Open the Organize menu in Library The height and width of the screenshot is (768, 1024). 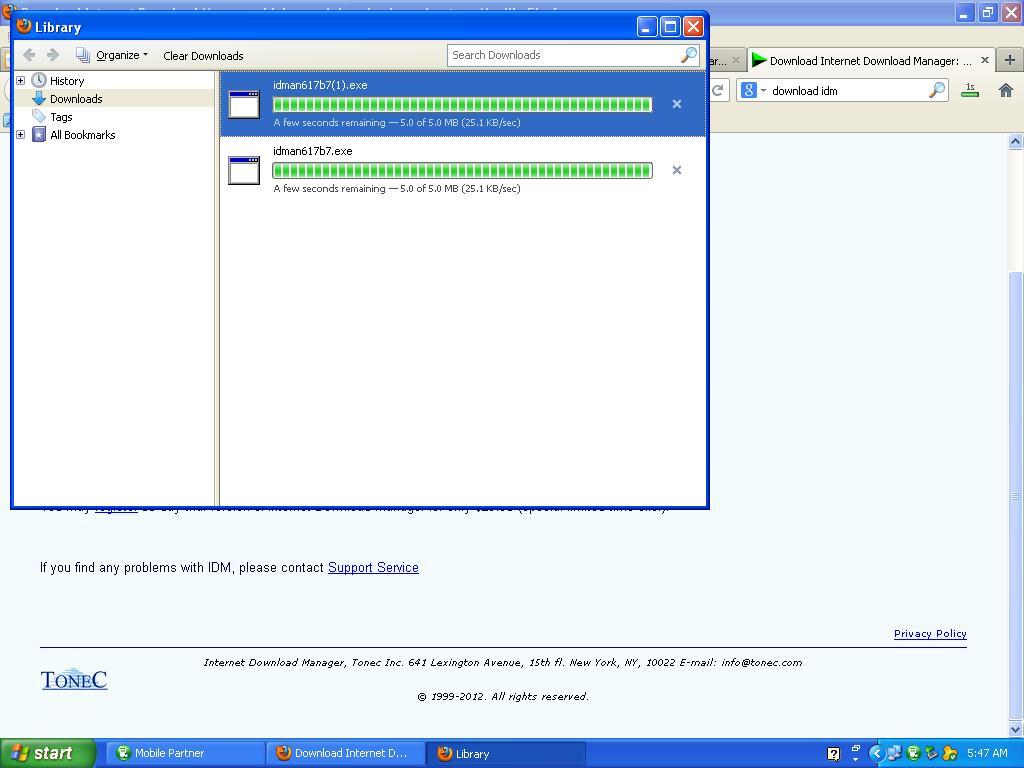pyautogui.click(x=112, y=55)
